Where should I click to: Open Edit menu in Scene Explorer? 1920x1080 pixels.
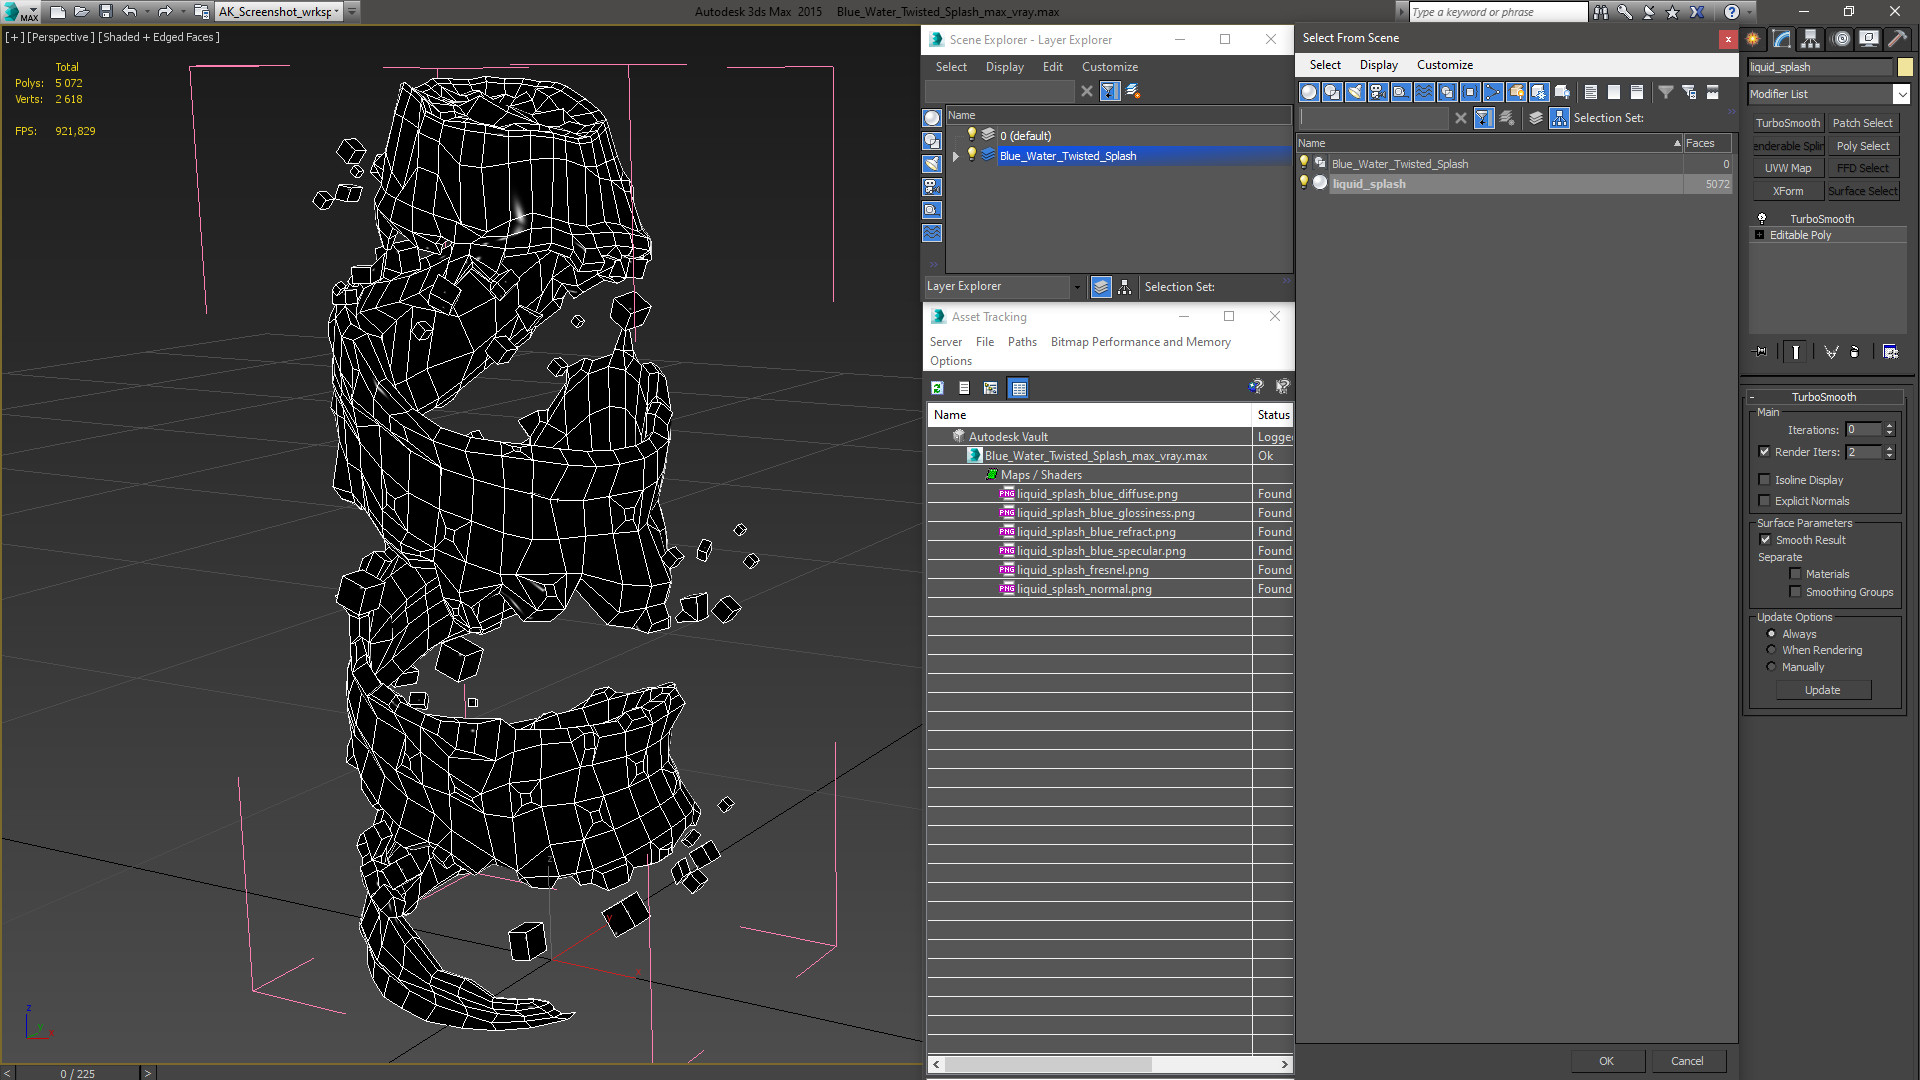tap(1052, 67)
